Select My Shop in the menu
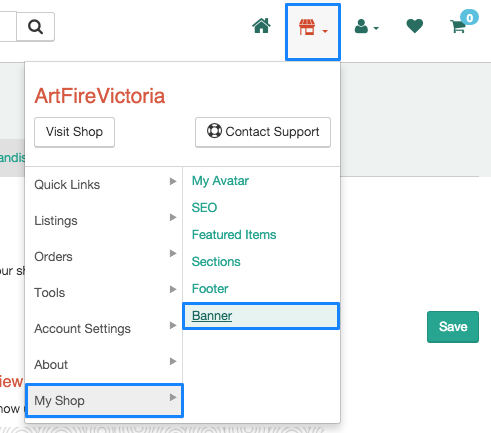Screen dimensions: 491x433 (104, 400)
